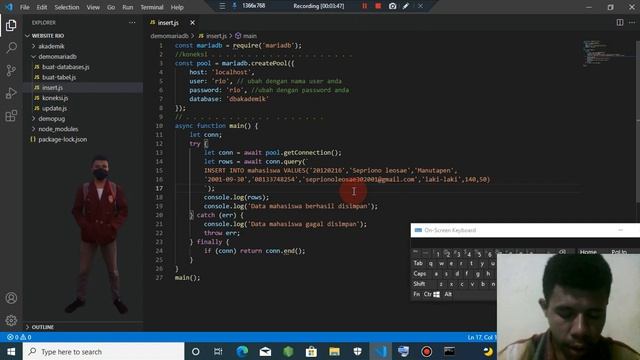This screenshot has height=360, width=640.
Task: Pause the screen recording
Action: coord(364,6)
